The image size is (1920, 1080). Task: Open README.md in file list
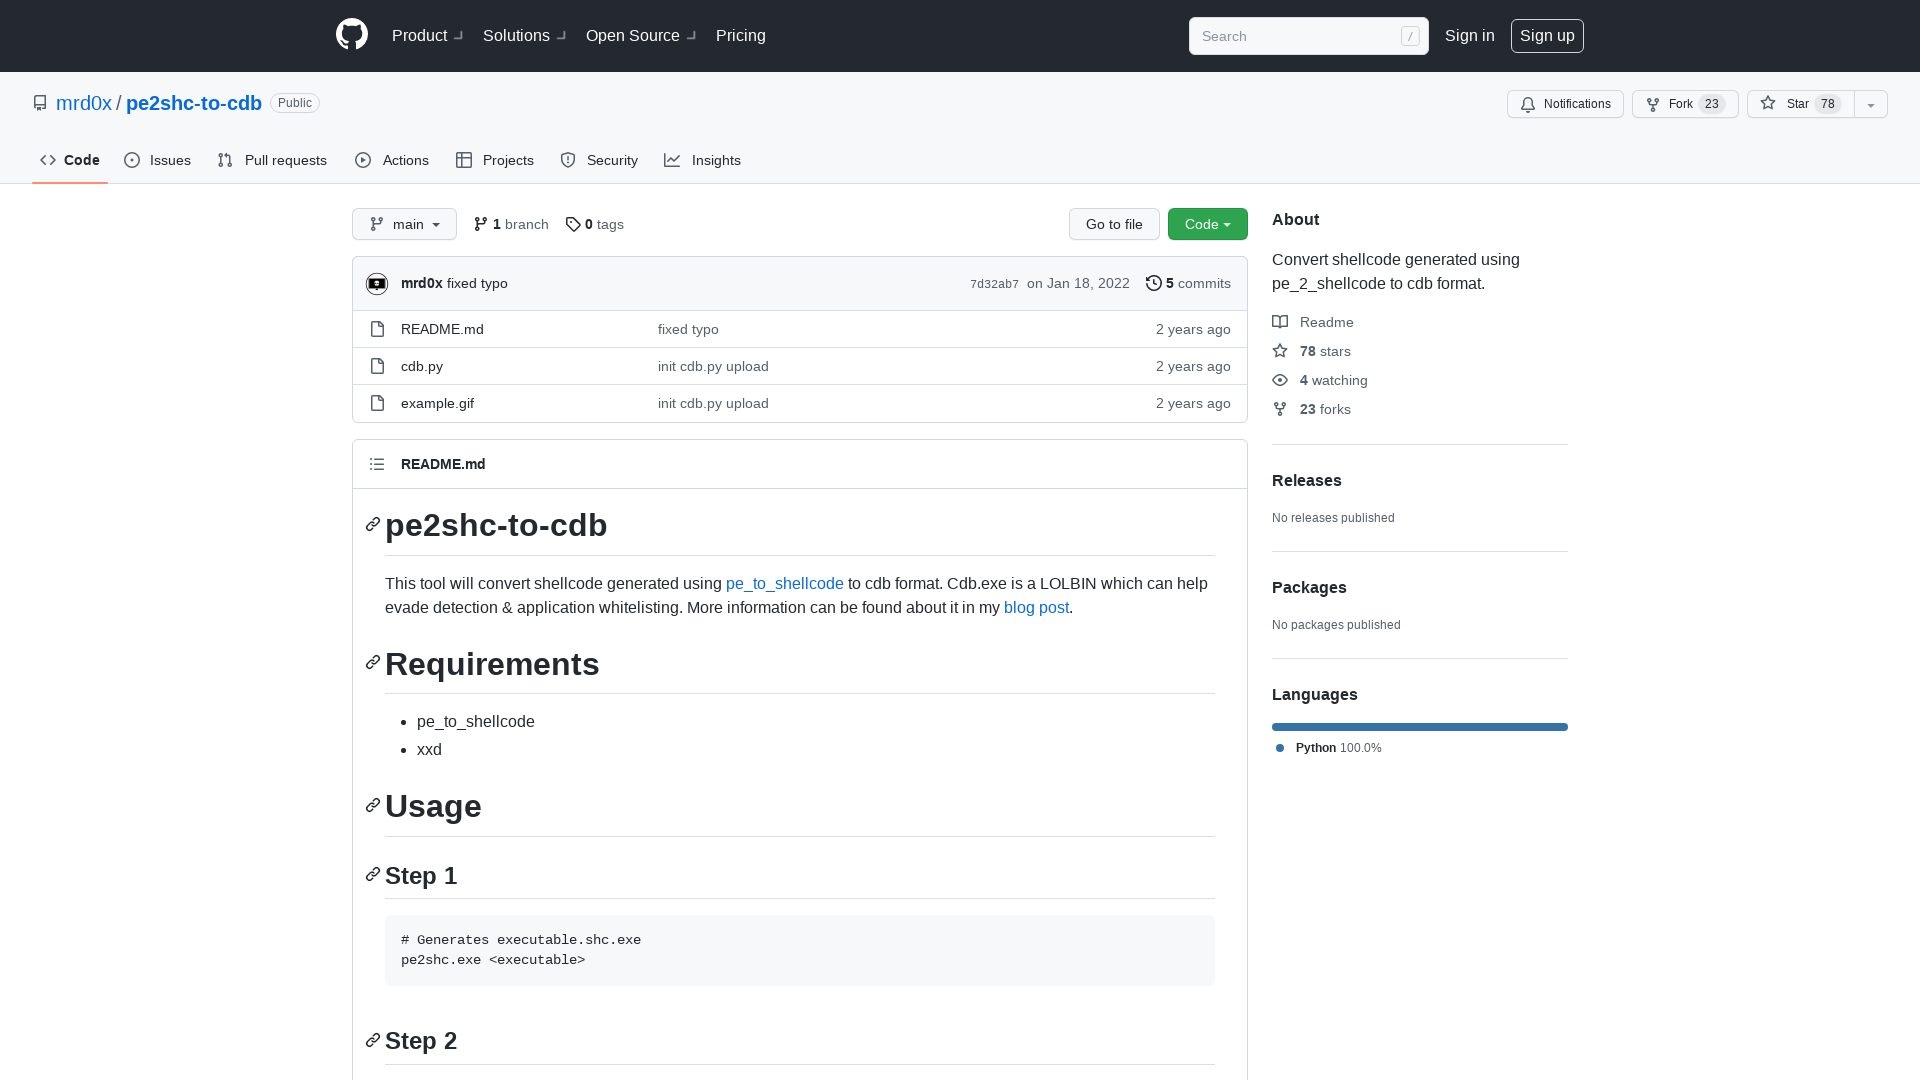point(442,329)
